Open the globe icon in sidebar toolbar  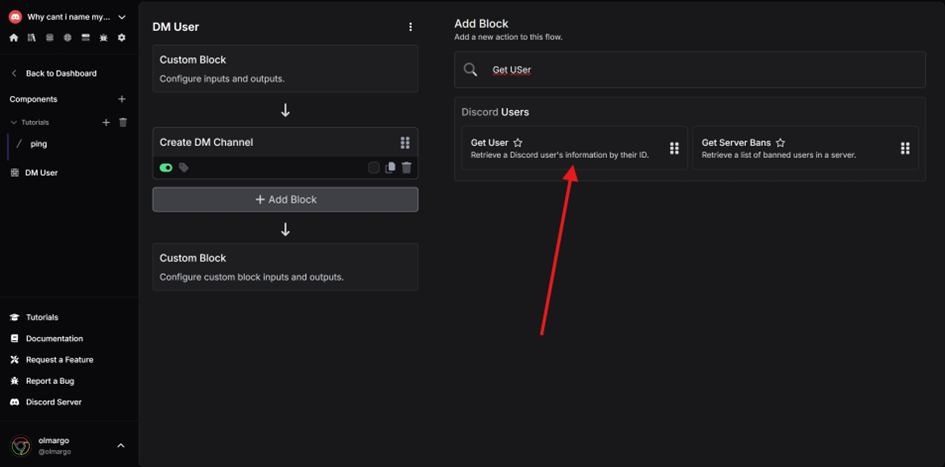pos(68,37)
